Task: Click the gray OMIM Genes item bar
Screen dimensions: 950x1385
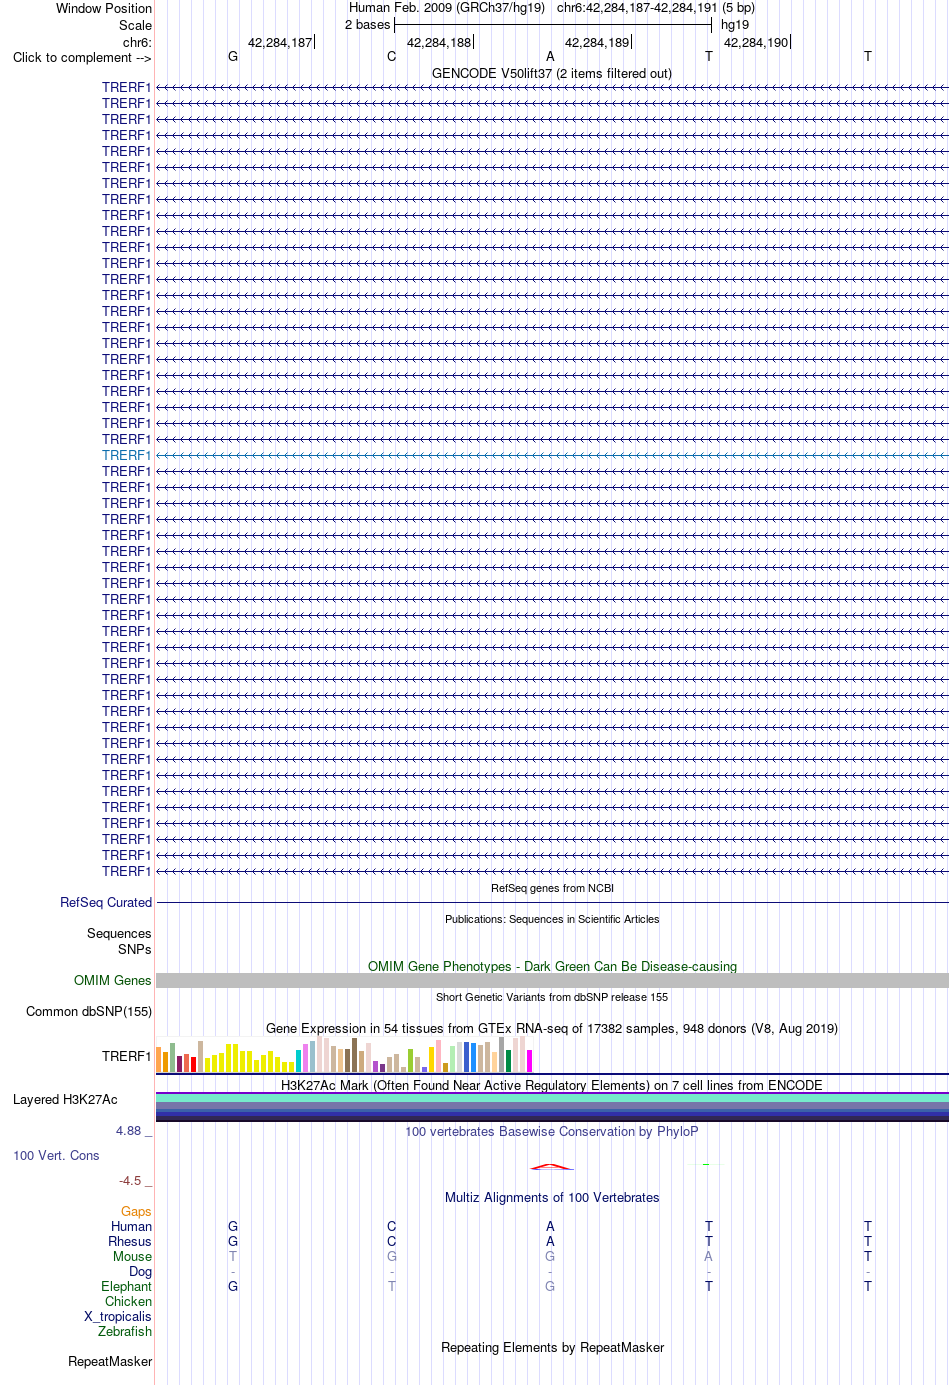Action: click(x=552, y=980)
